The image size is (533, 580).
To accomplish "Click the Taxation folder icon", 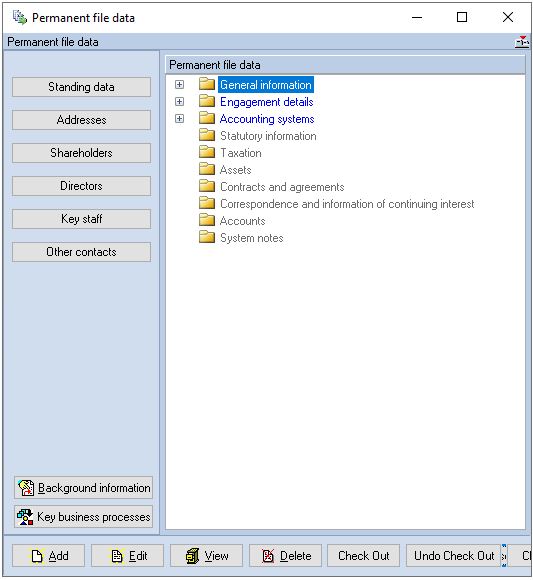I will pyautogui.click(x=207, y=152).
